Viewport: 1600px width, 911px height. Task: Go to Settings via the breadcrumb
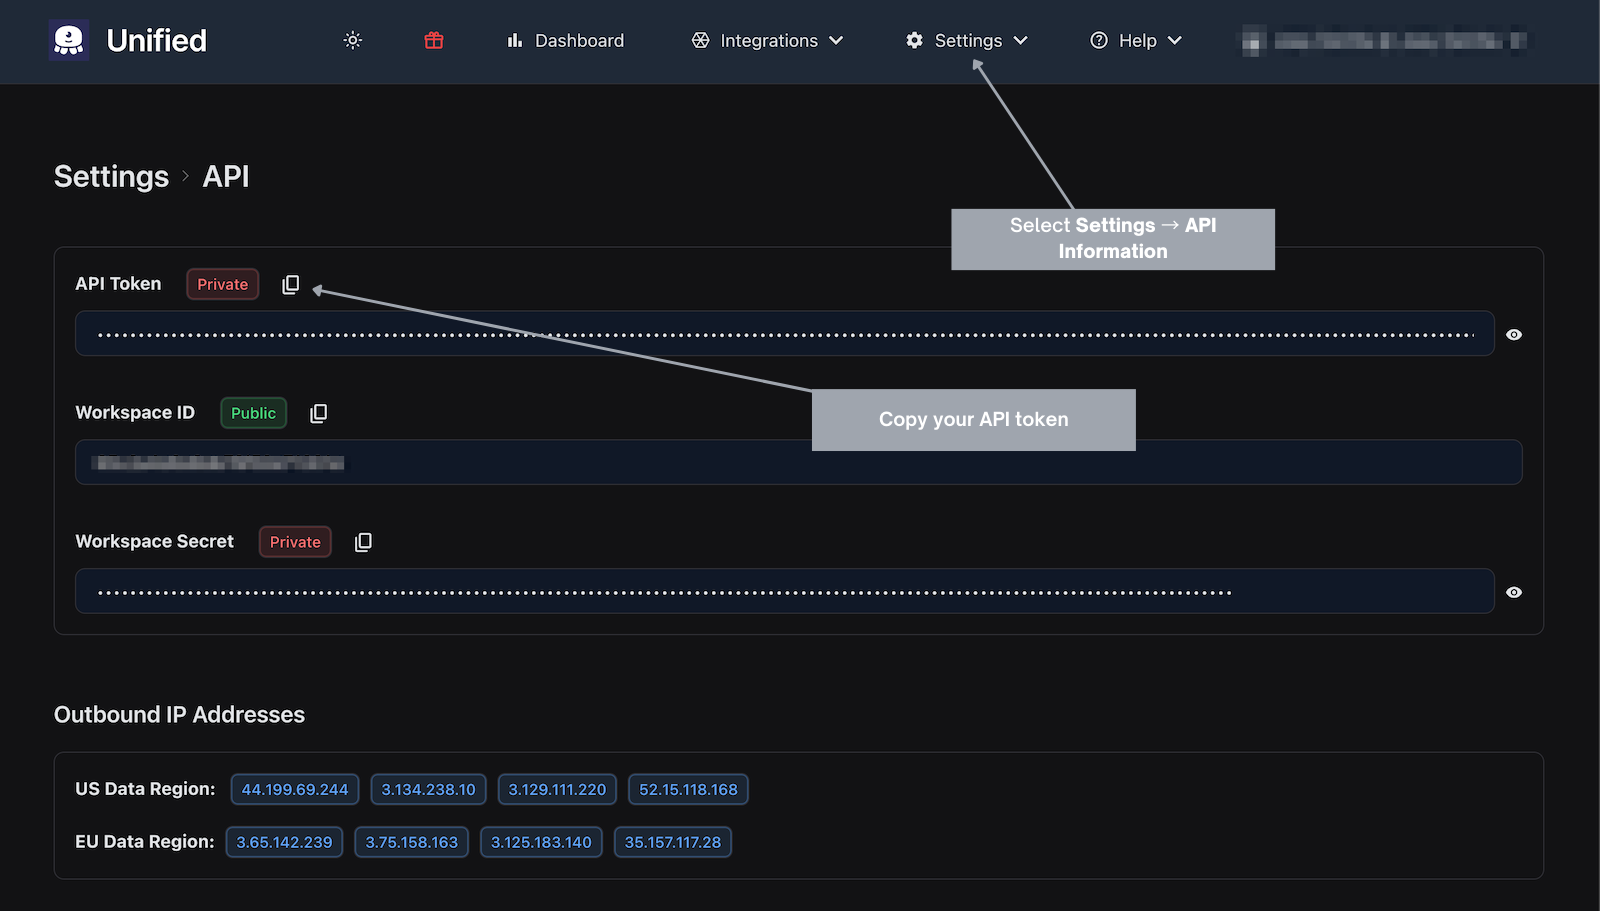click(x=111, y=177)
